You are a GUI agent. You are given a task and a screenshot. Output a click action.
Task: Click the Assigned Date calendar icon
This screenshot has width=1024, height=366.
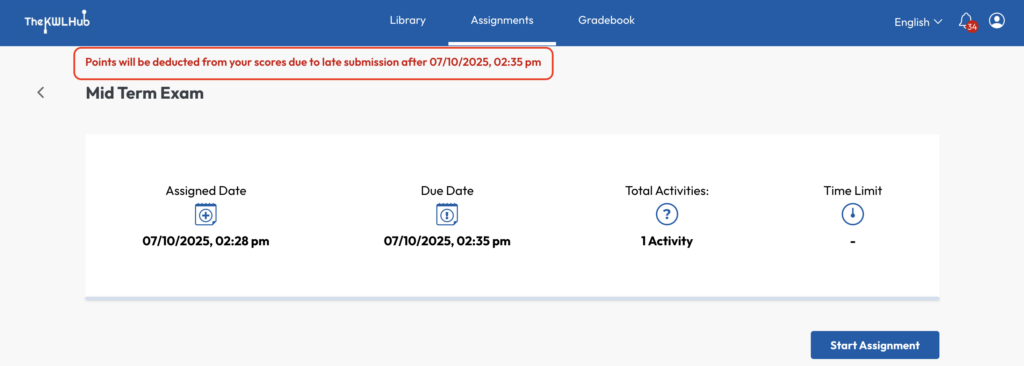[x=206, y=214]
